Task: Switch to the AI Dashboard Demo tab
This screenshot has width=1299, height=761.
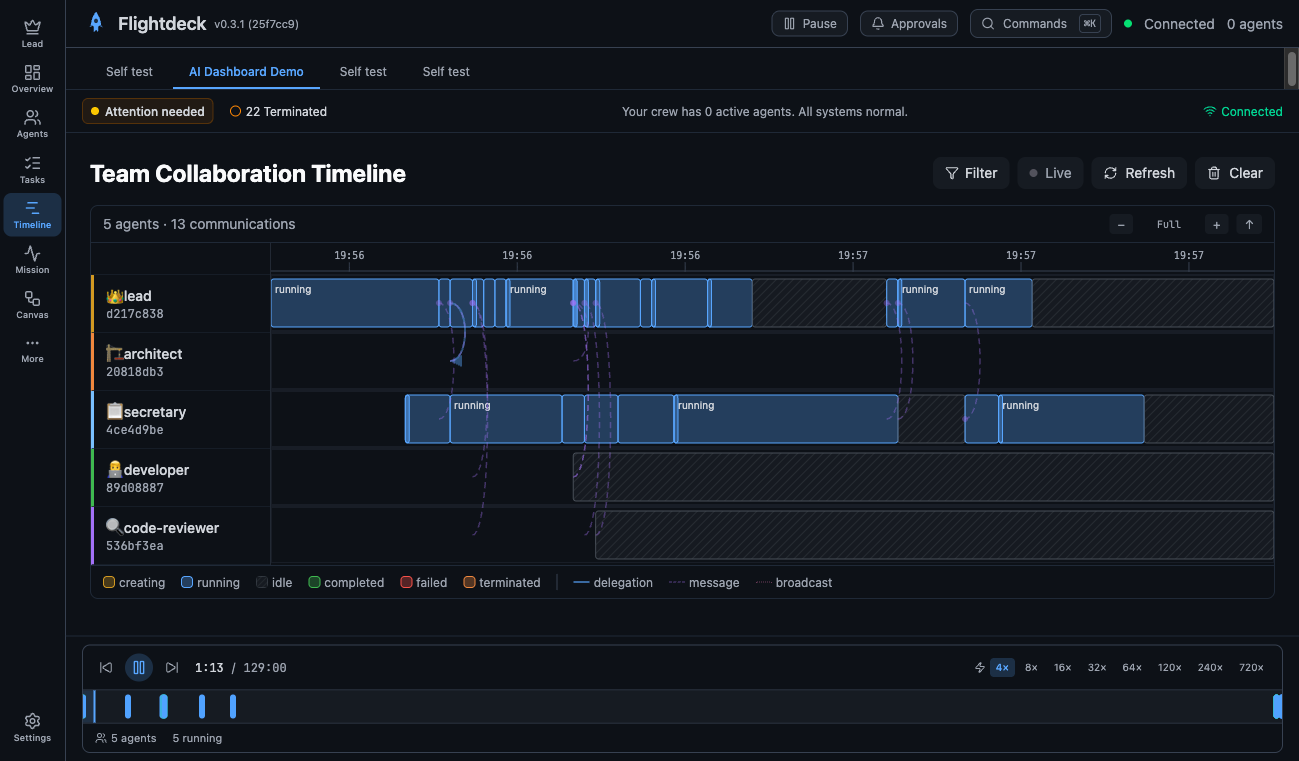Action: (245, 71)
